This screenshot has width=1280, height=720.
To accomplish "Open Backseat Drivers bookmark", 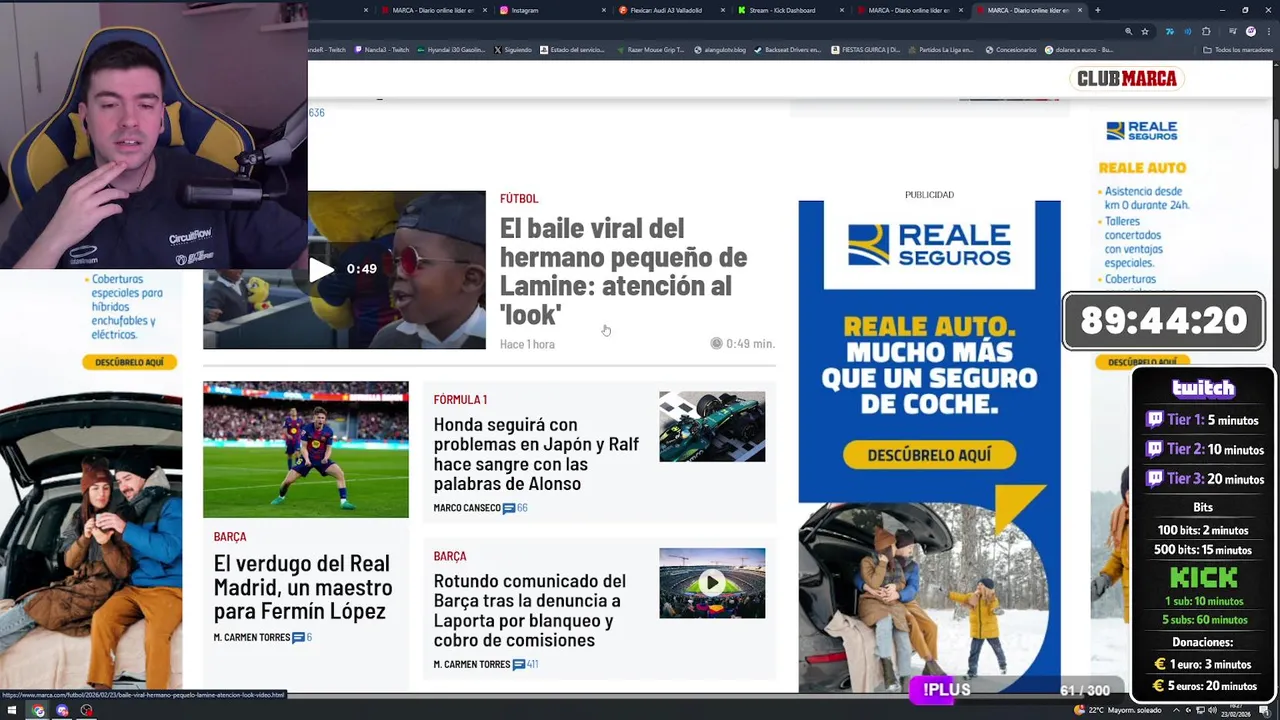I will click(787, 49).
